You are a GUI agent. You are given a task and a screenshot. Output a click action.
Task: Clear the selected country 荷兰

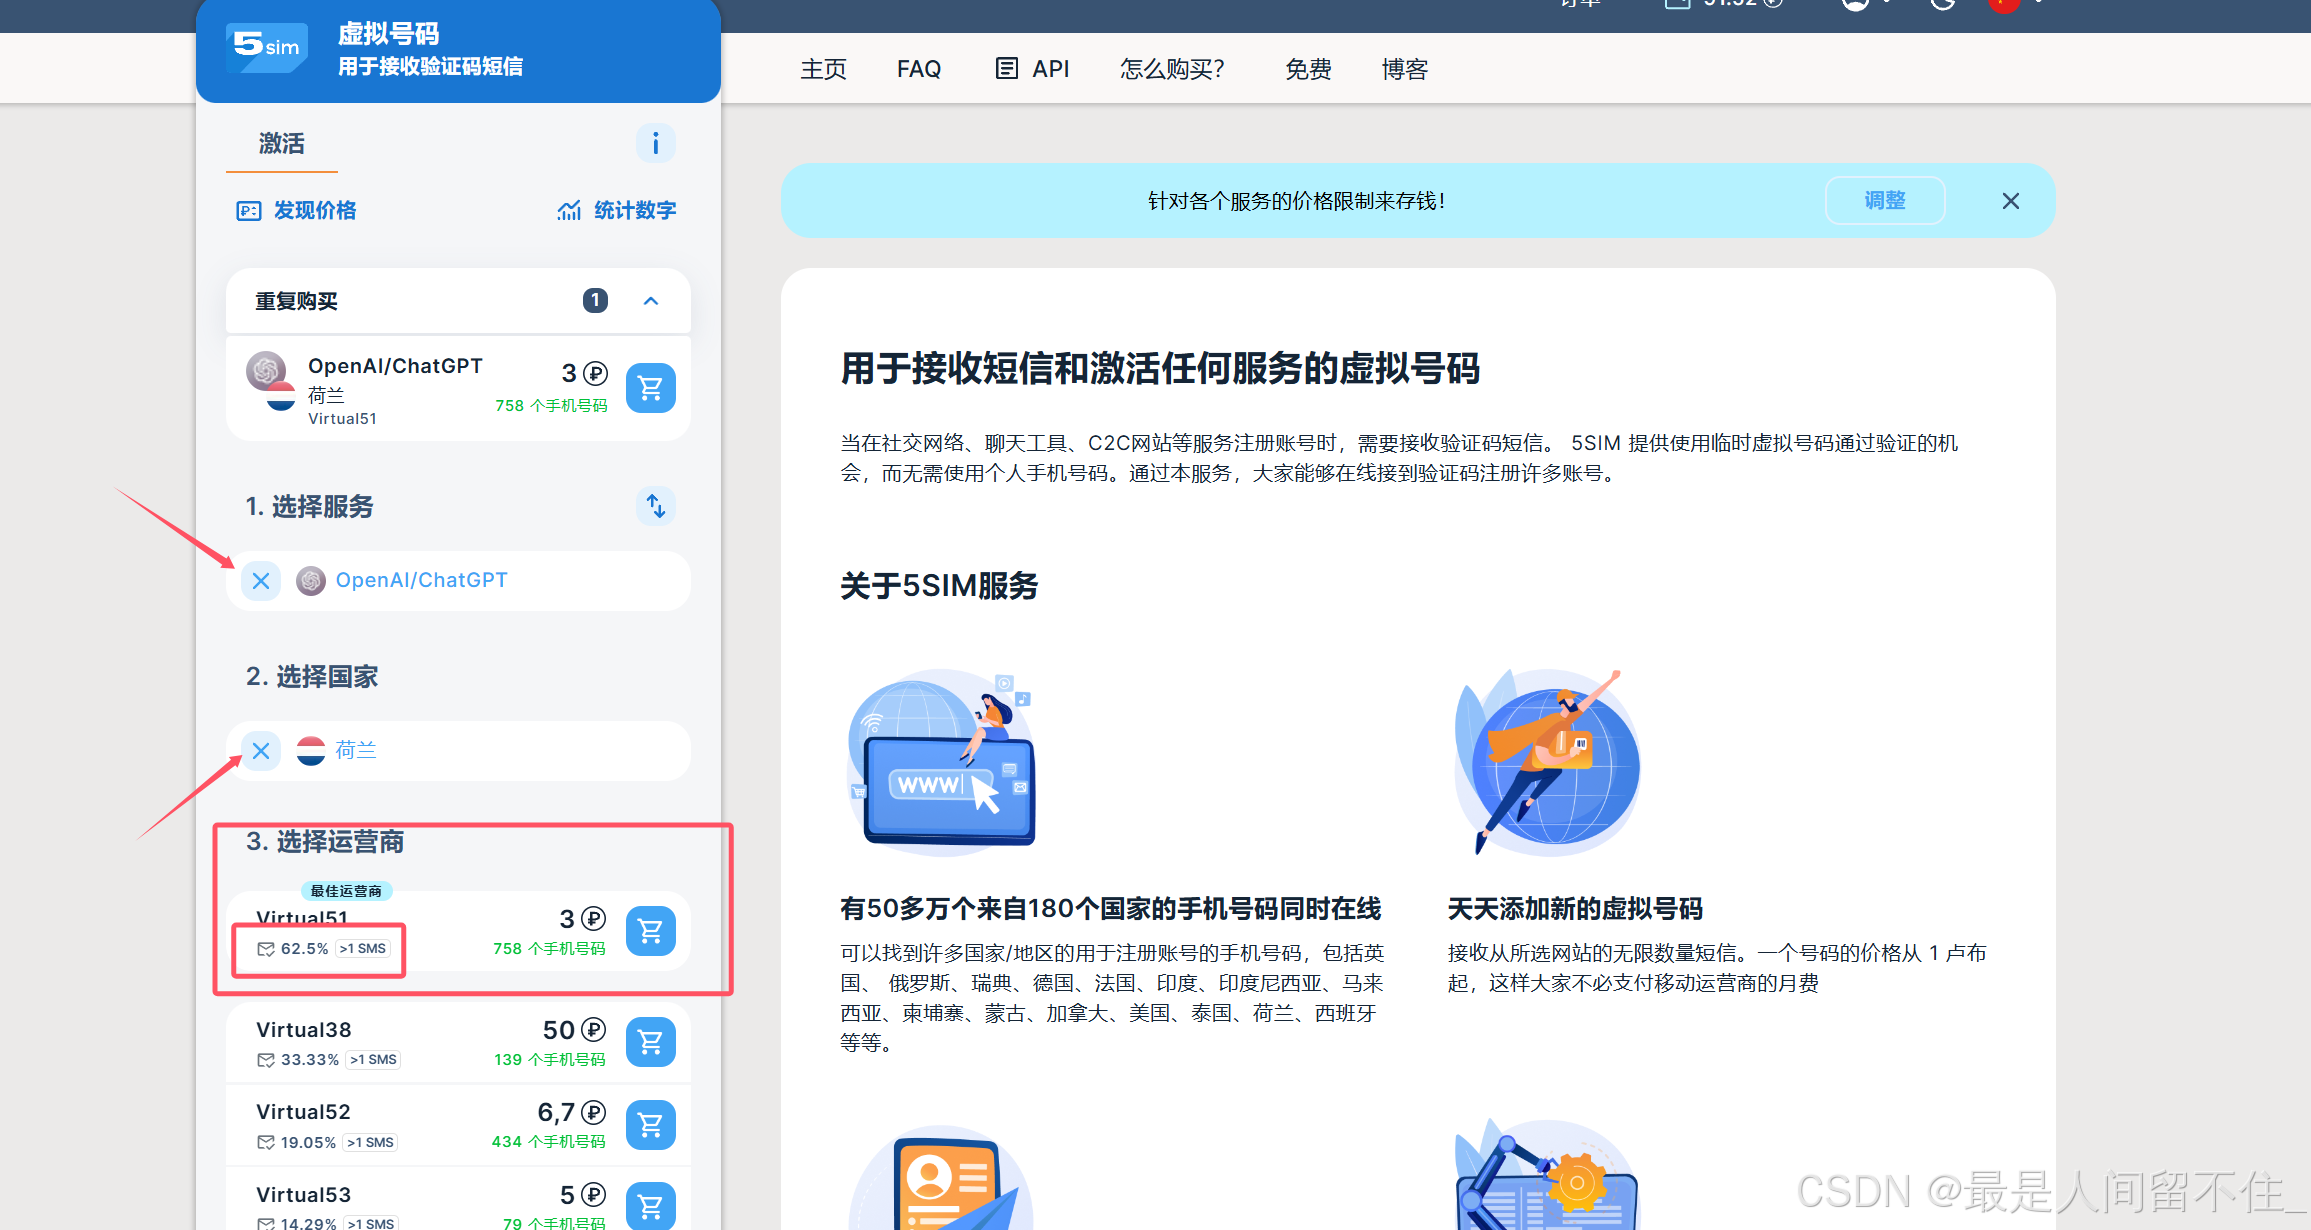point(261,751)
